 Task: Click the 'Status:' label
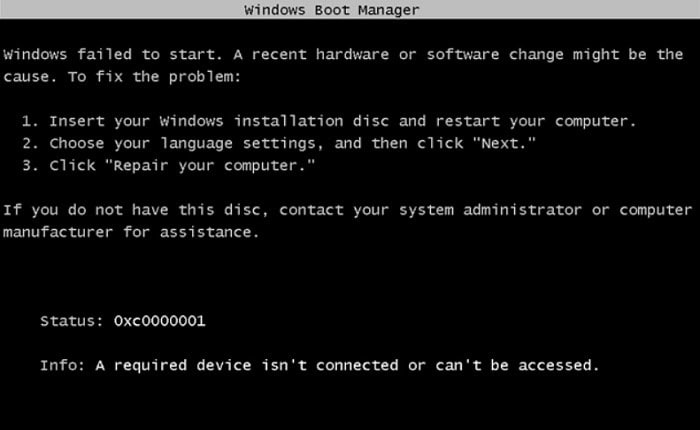pyautogui.click(x=72, y=321)
